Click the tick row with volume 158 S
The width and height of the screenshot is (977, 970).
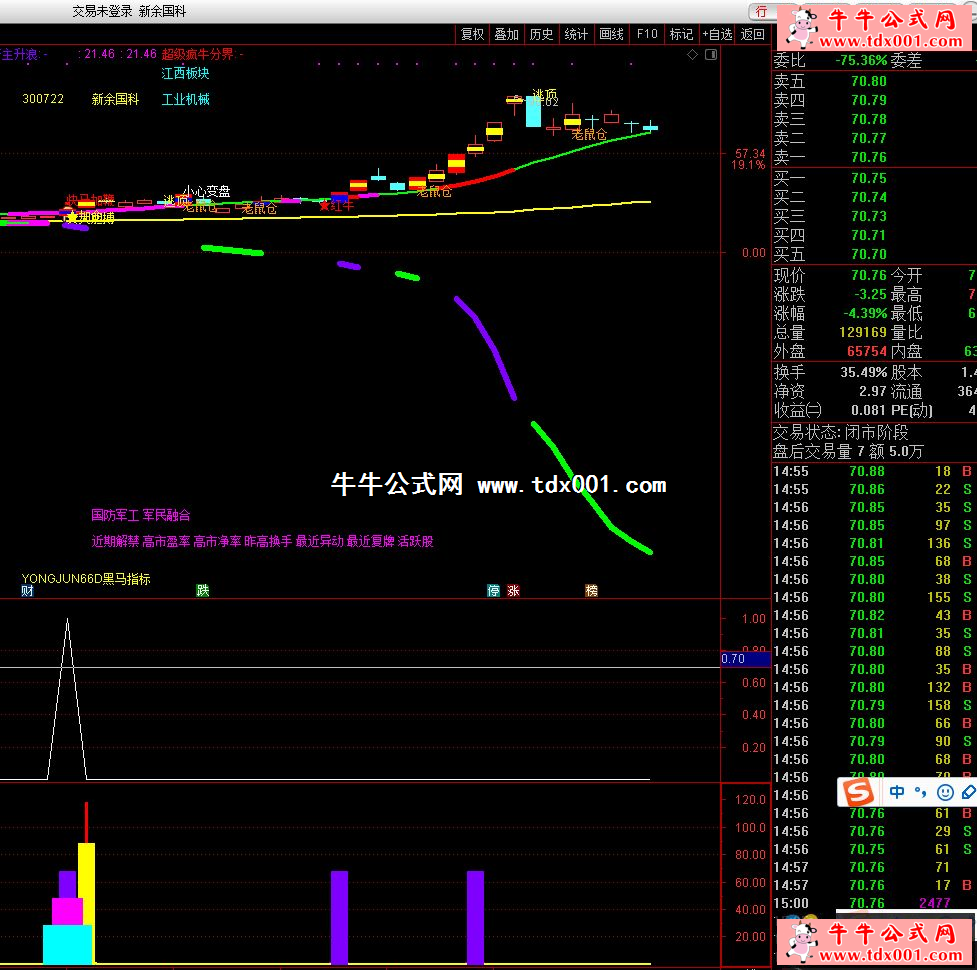click(x=872, y=705)
